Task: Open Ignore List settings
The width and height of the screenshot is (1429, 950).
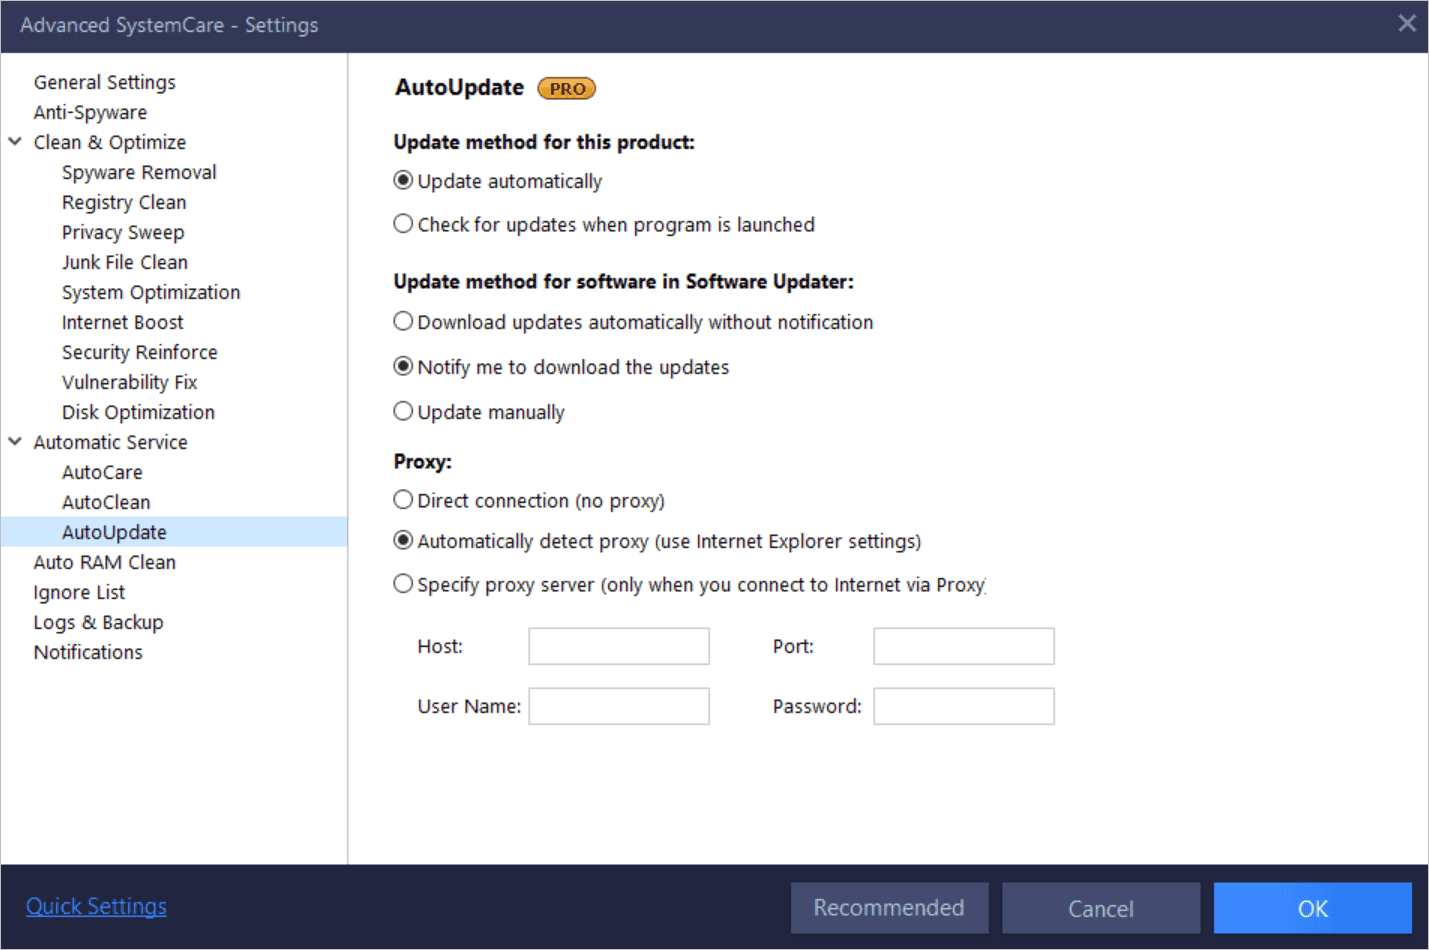Action: (x=79, y=592)
